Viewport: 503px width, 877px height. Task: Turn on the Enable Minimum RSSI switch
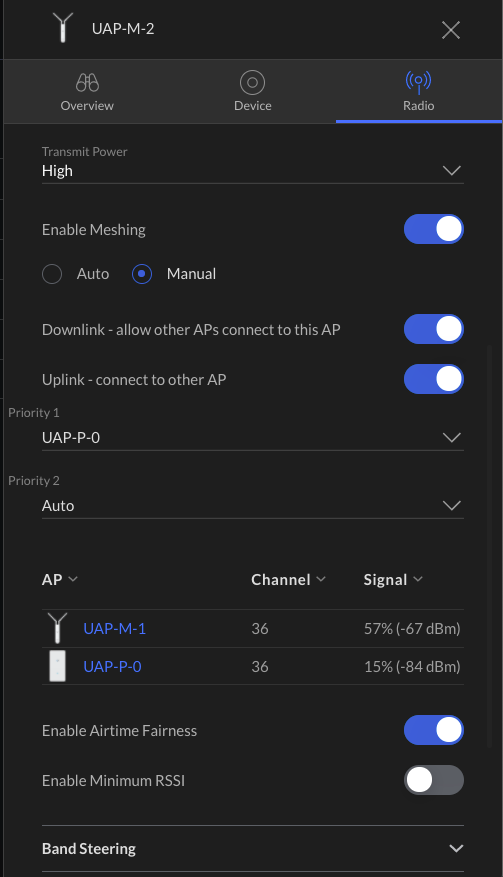[x=434, y=780]
